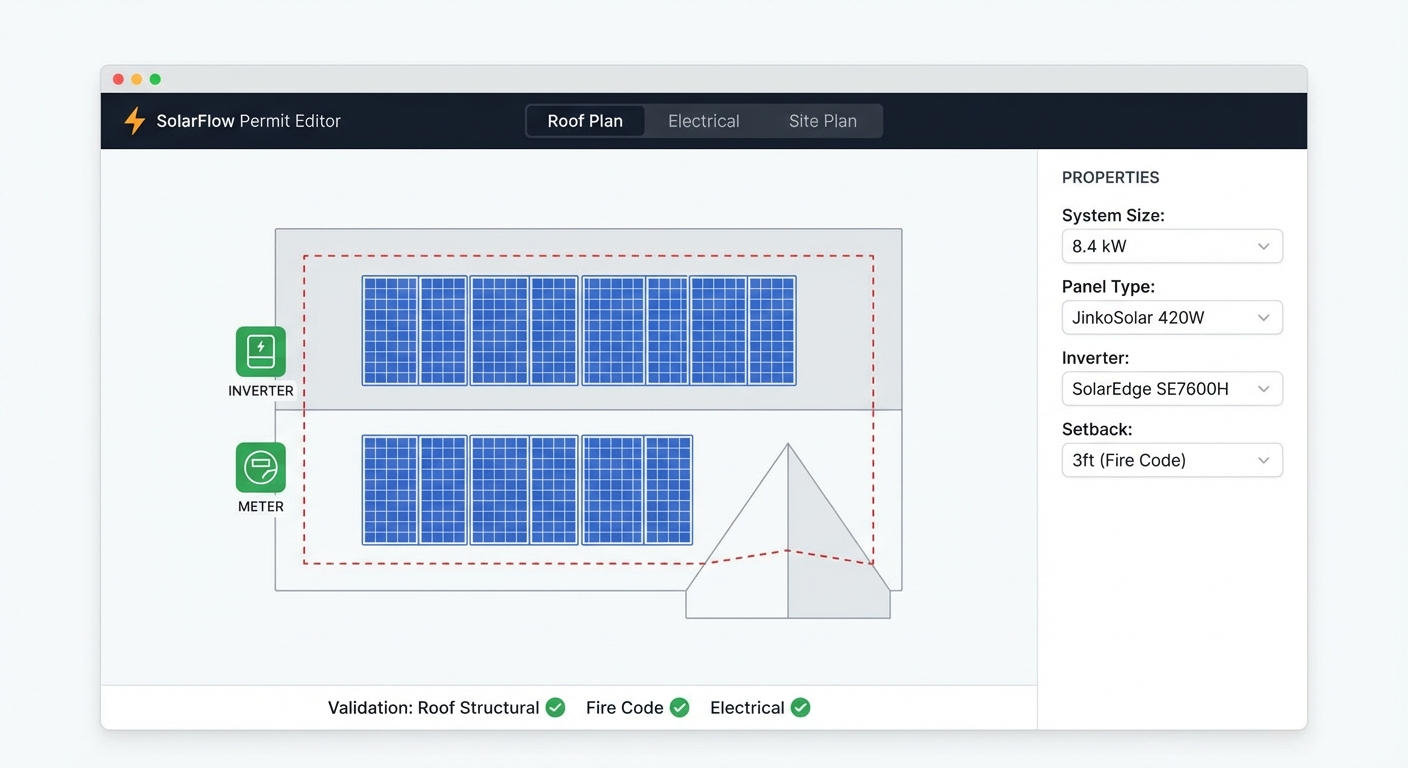Screen dimensions: 1408x768
Task: Select the SolarEdge SE7600H inverter field
Action: 1171,389
